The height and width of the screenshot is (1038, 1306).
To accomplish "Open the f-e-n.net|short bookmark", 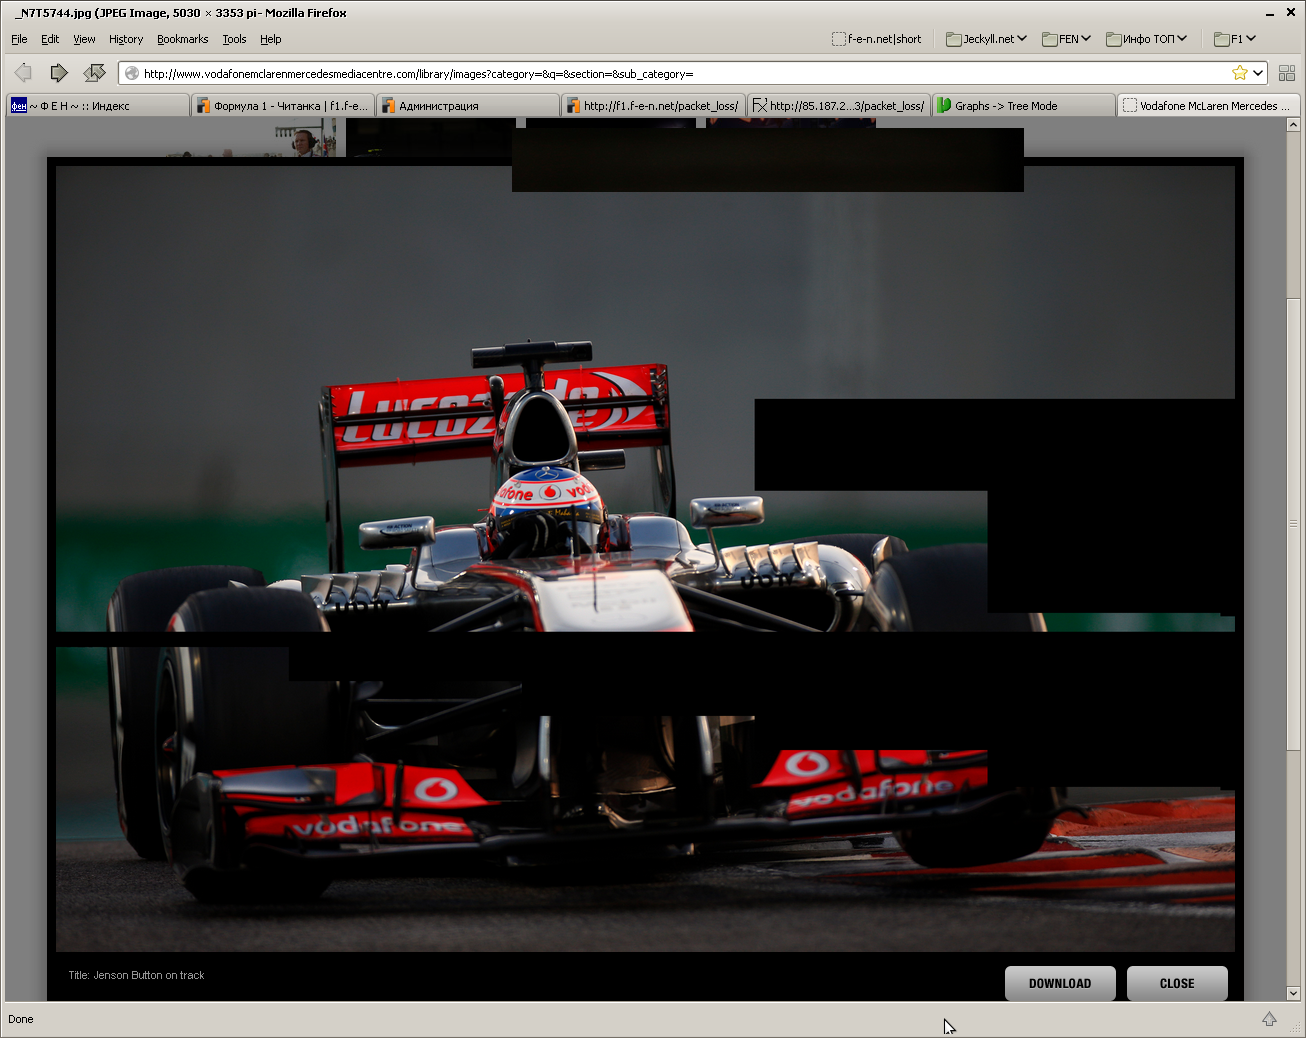I will (877, 39).
